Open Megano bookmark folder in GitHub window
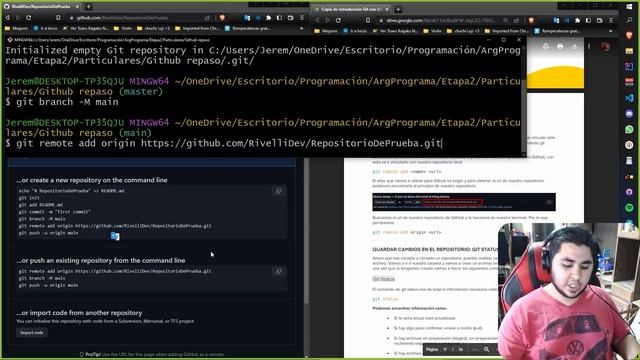 pos(17,28)
